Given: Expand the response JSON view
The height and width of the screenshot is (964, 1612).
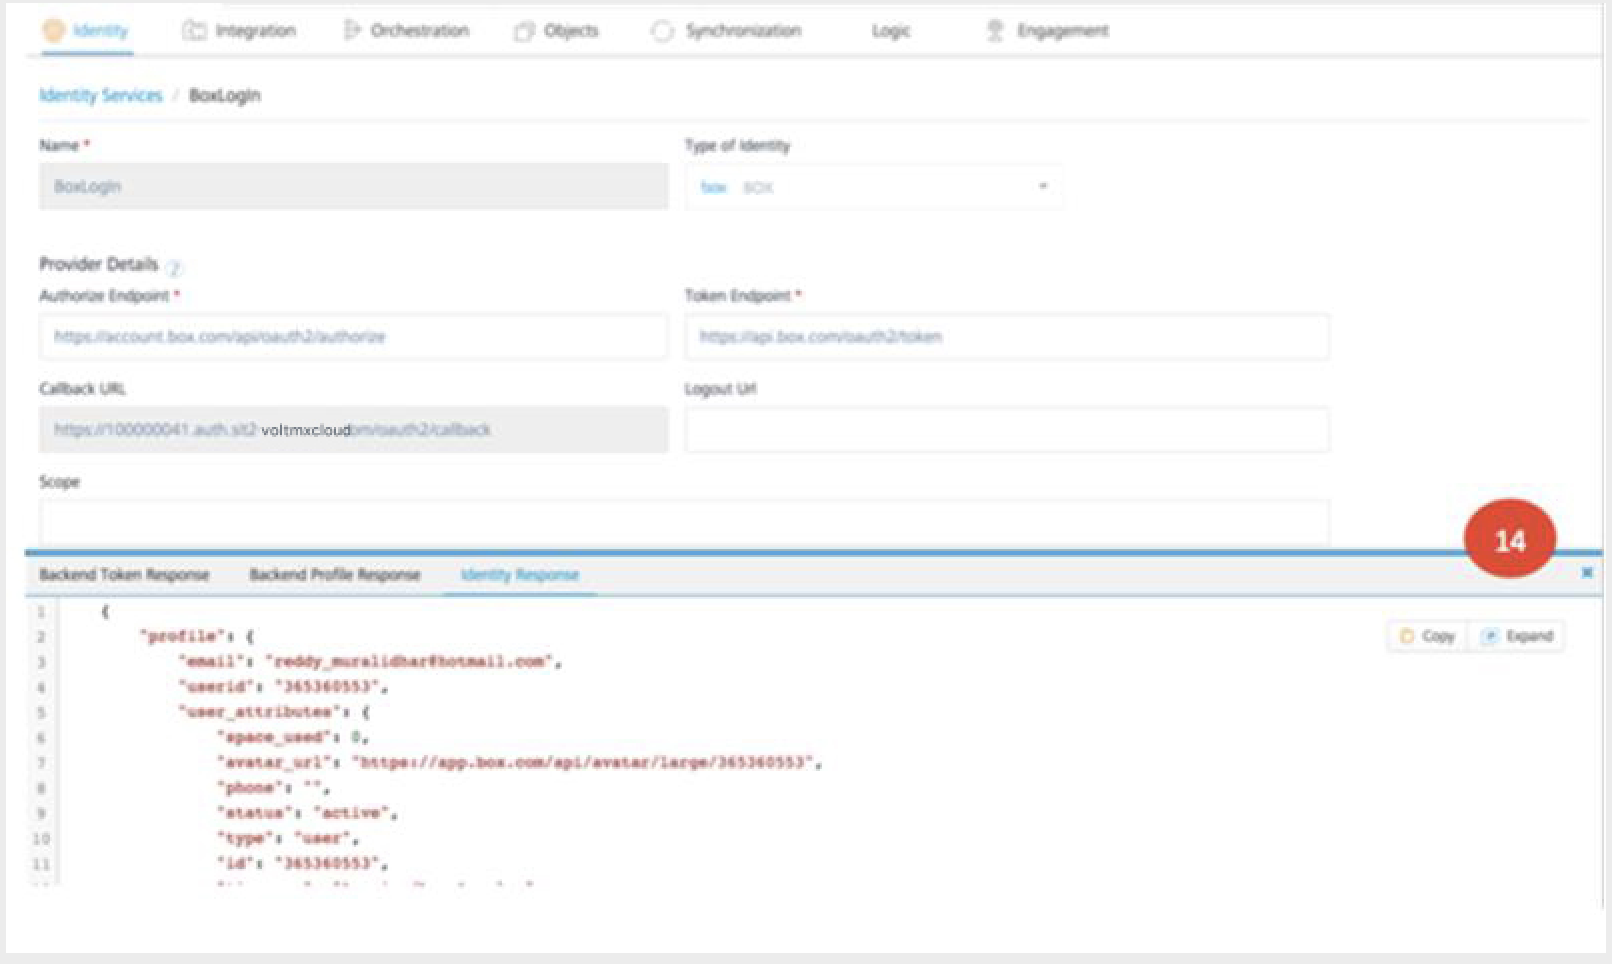Looking at the screenshot, I should [x=1517, y=636].
